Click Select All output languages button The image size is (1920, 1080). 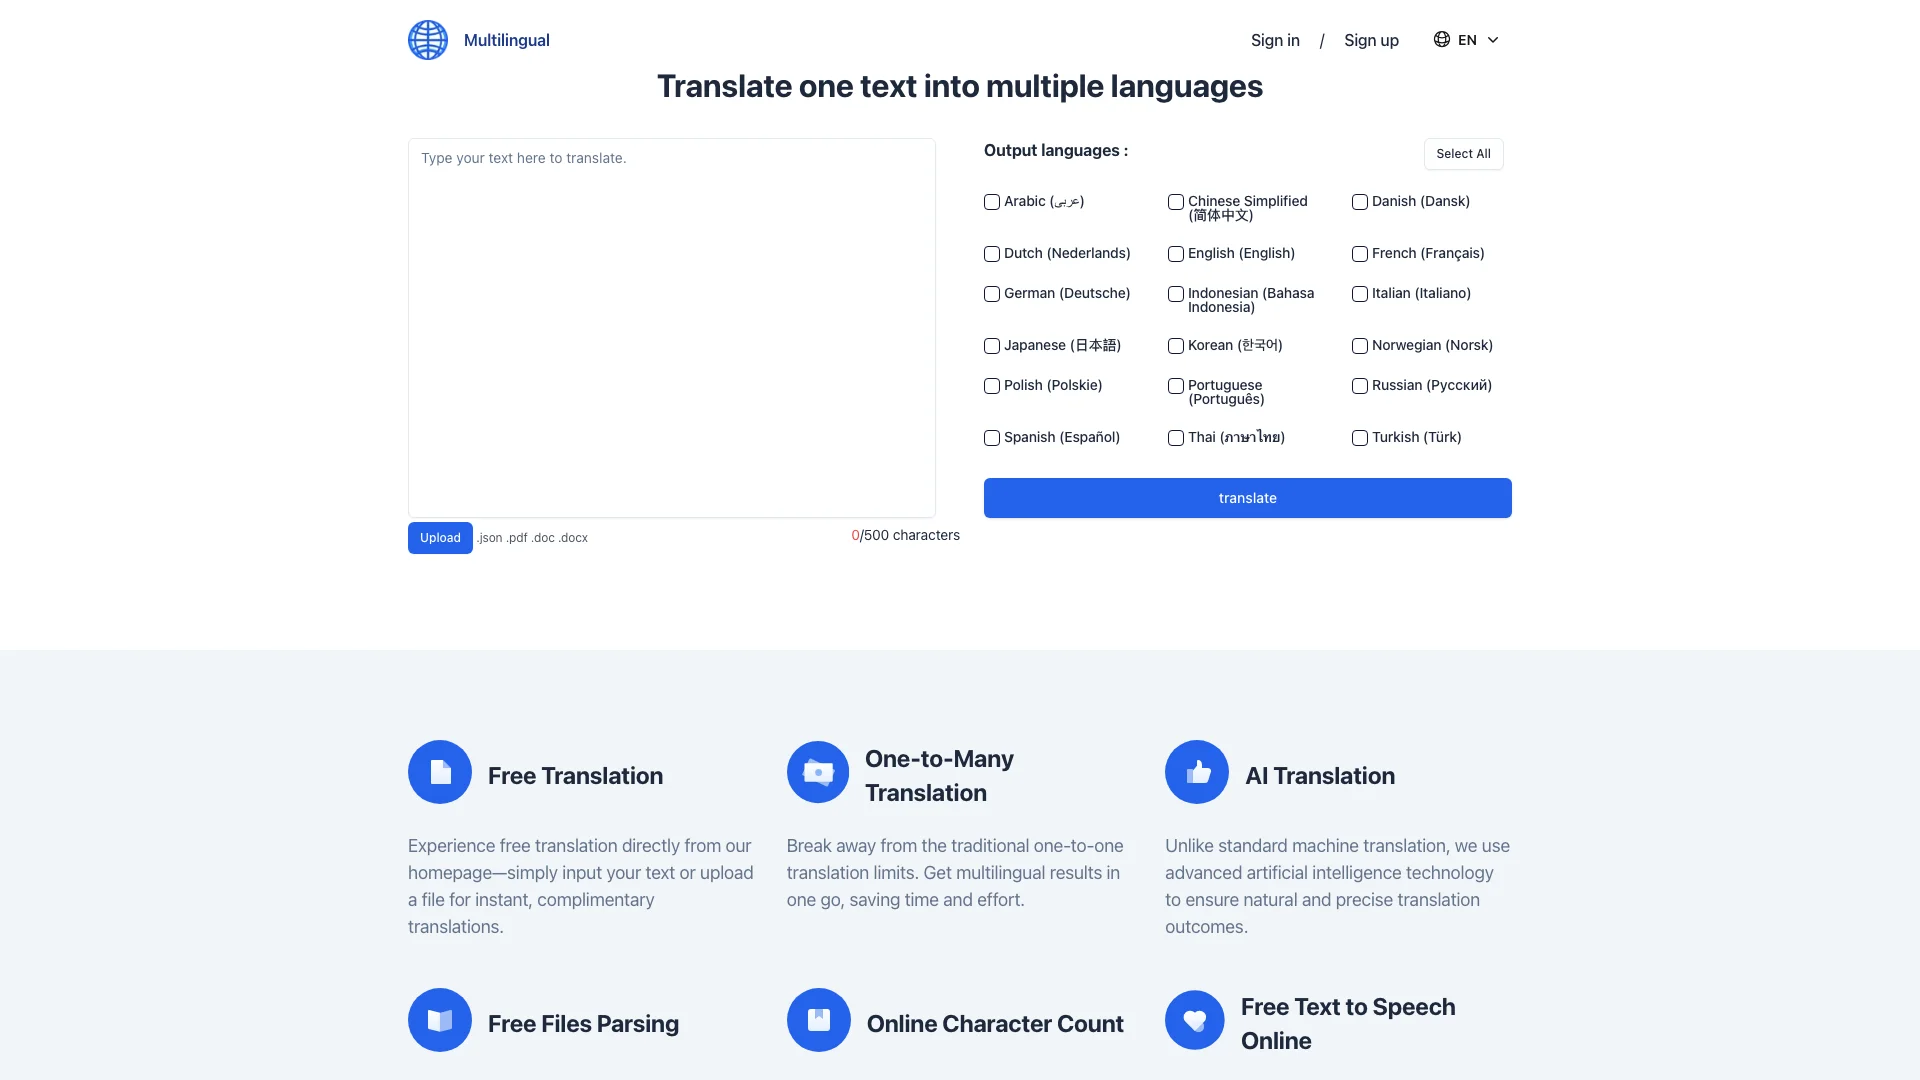pos(1462,153)
